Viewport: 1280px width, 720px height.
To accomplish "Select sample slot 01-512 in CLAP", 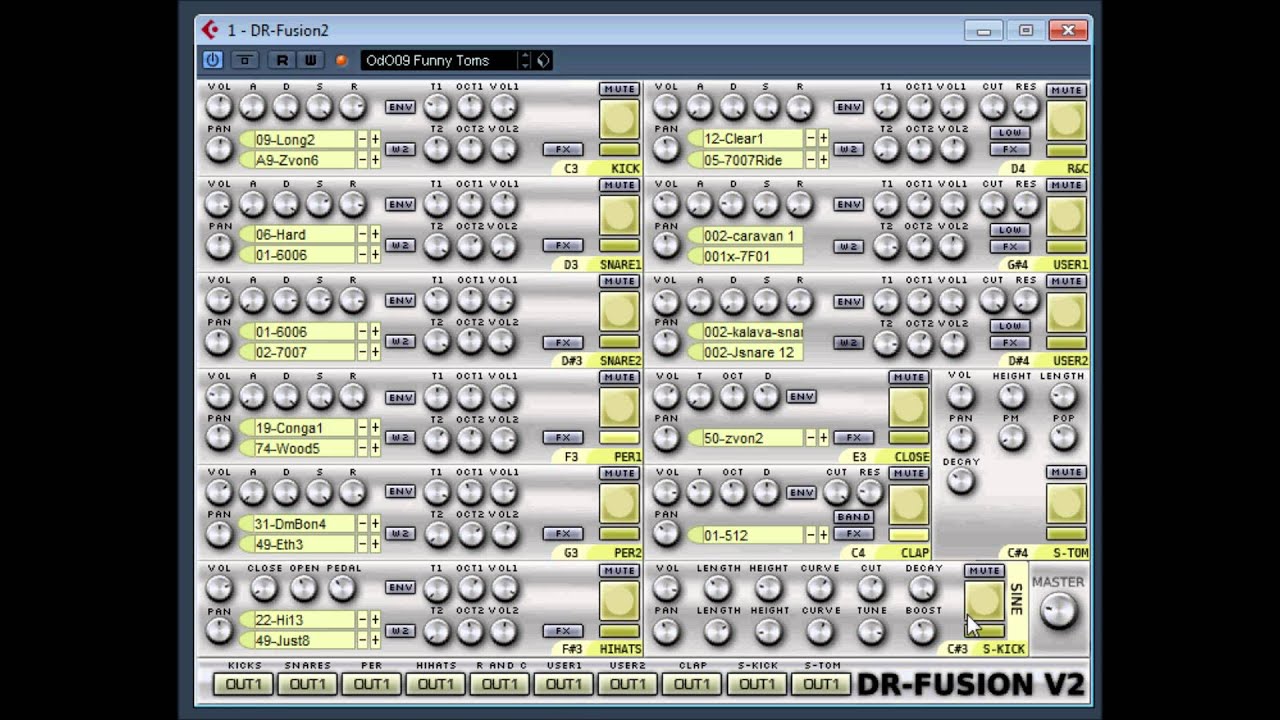I will pyautogui.click(x=751, y=535).
